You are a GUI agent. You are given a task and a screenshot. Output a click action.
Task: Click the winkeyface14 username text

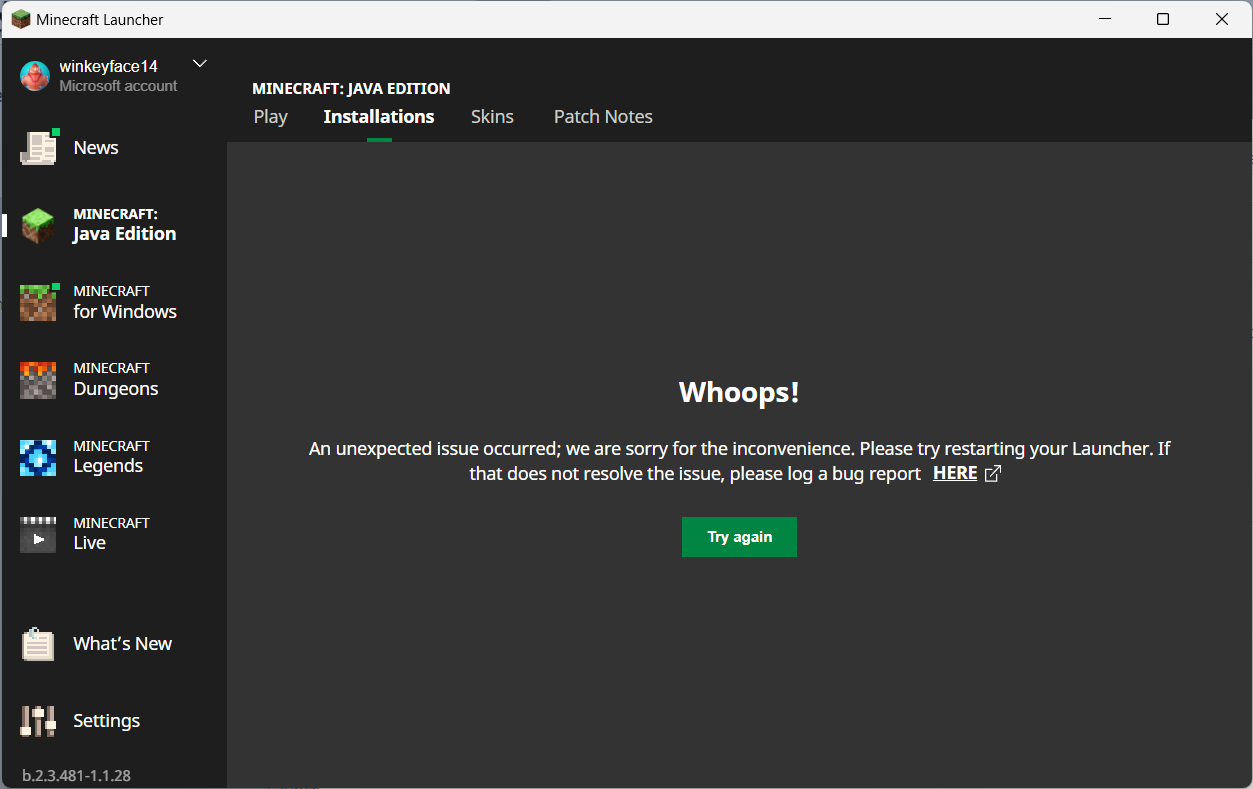pyautogui.click(x=109, y=67)
